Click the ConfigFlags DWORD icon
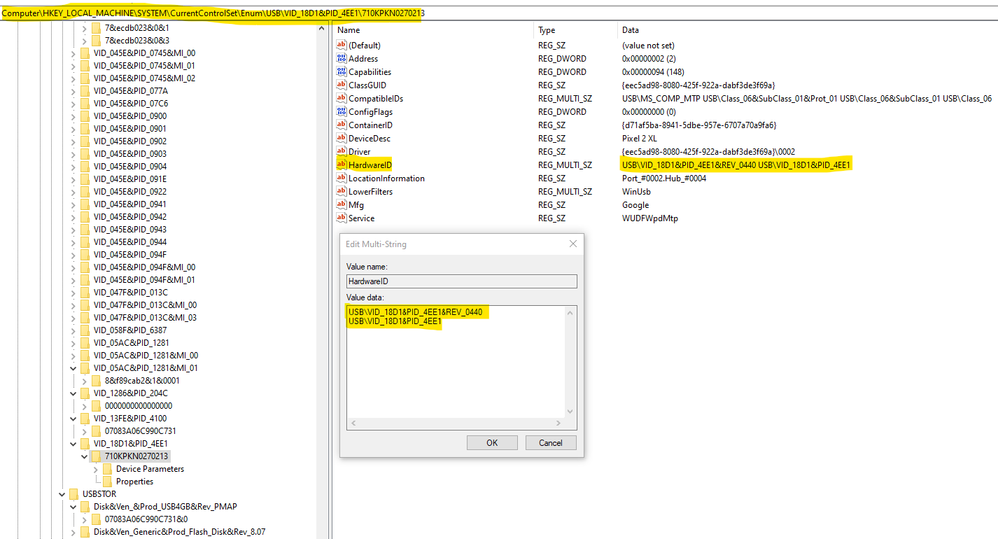Image resolution: width=998 pixels, height=539 pixels. 341,112
